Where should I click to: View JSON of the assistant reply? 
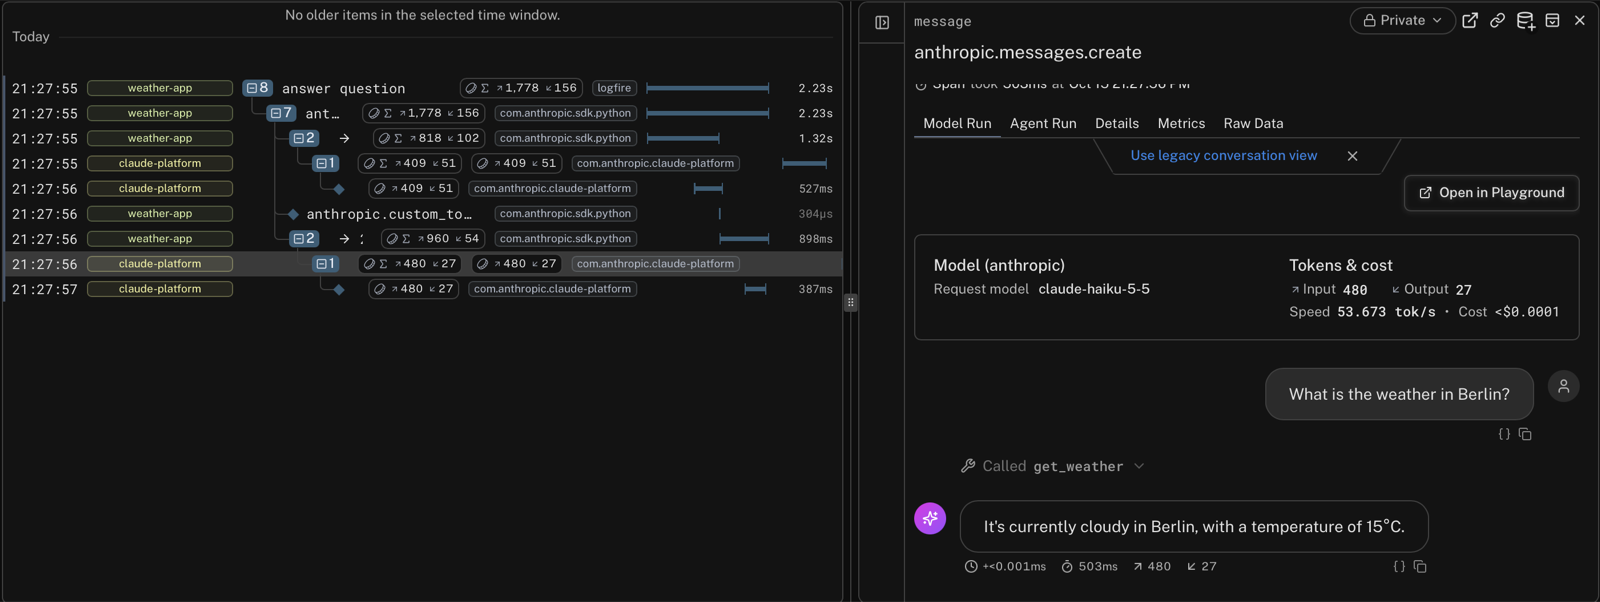coord(1399,566)
